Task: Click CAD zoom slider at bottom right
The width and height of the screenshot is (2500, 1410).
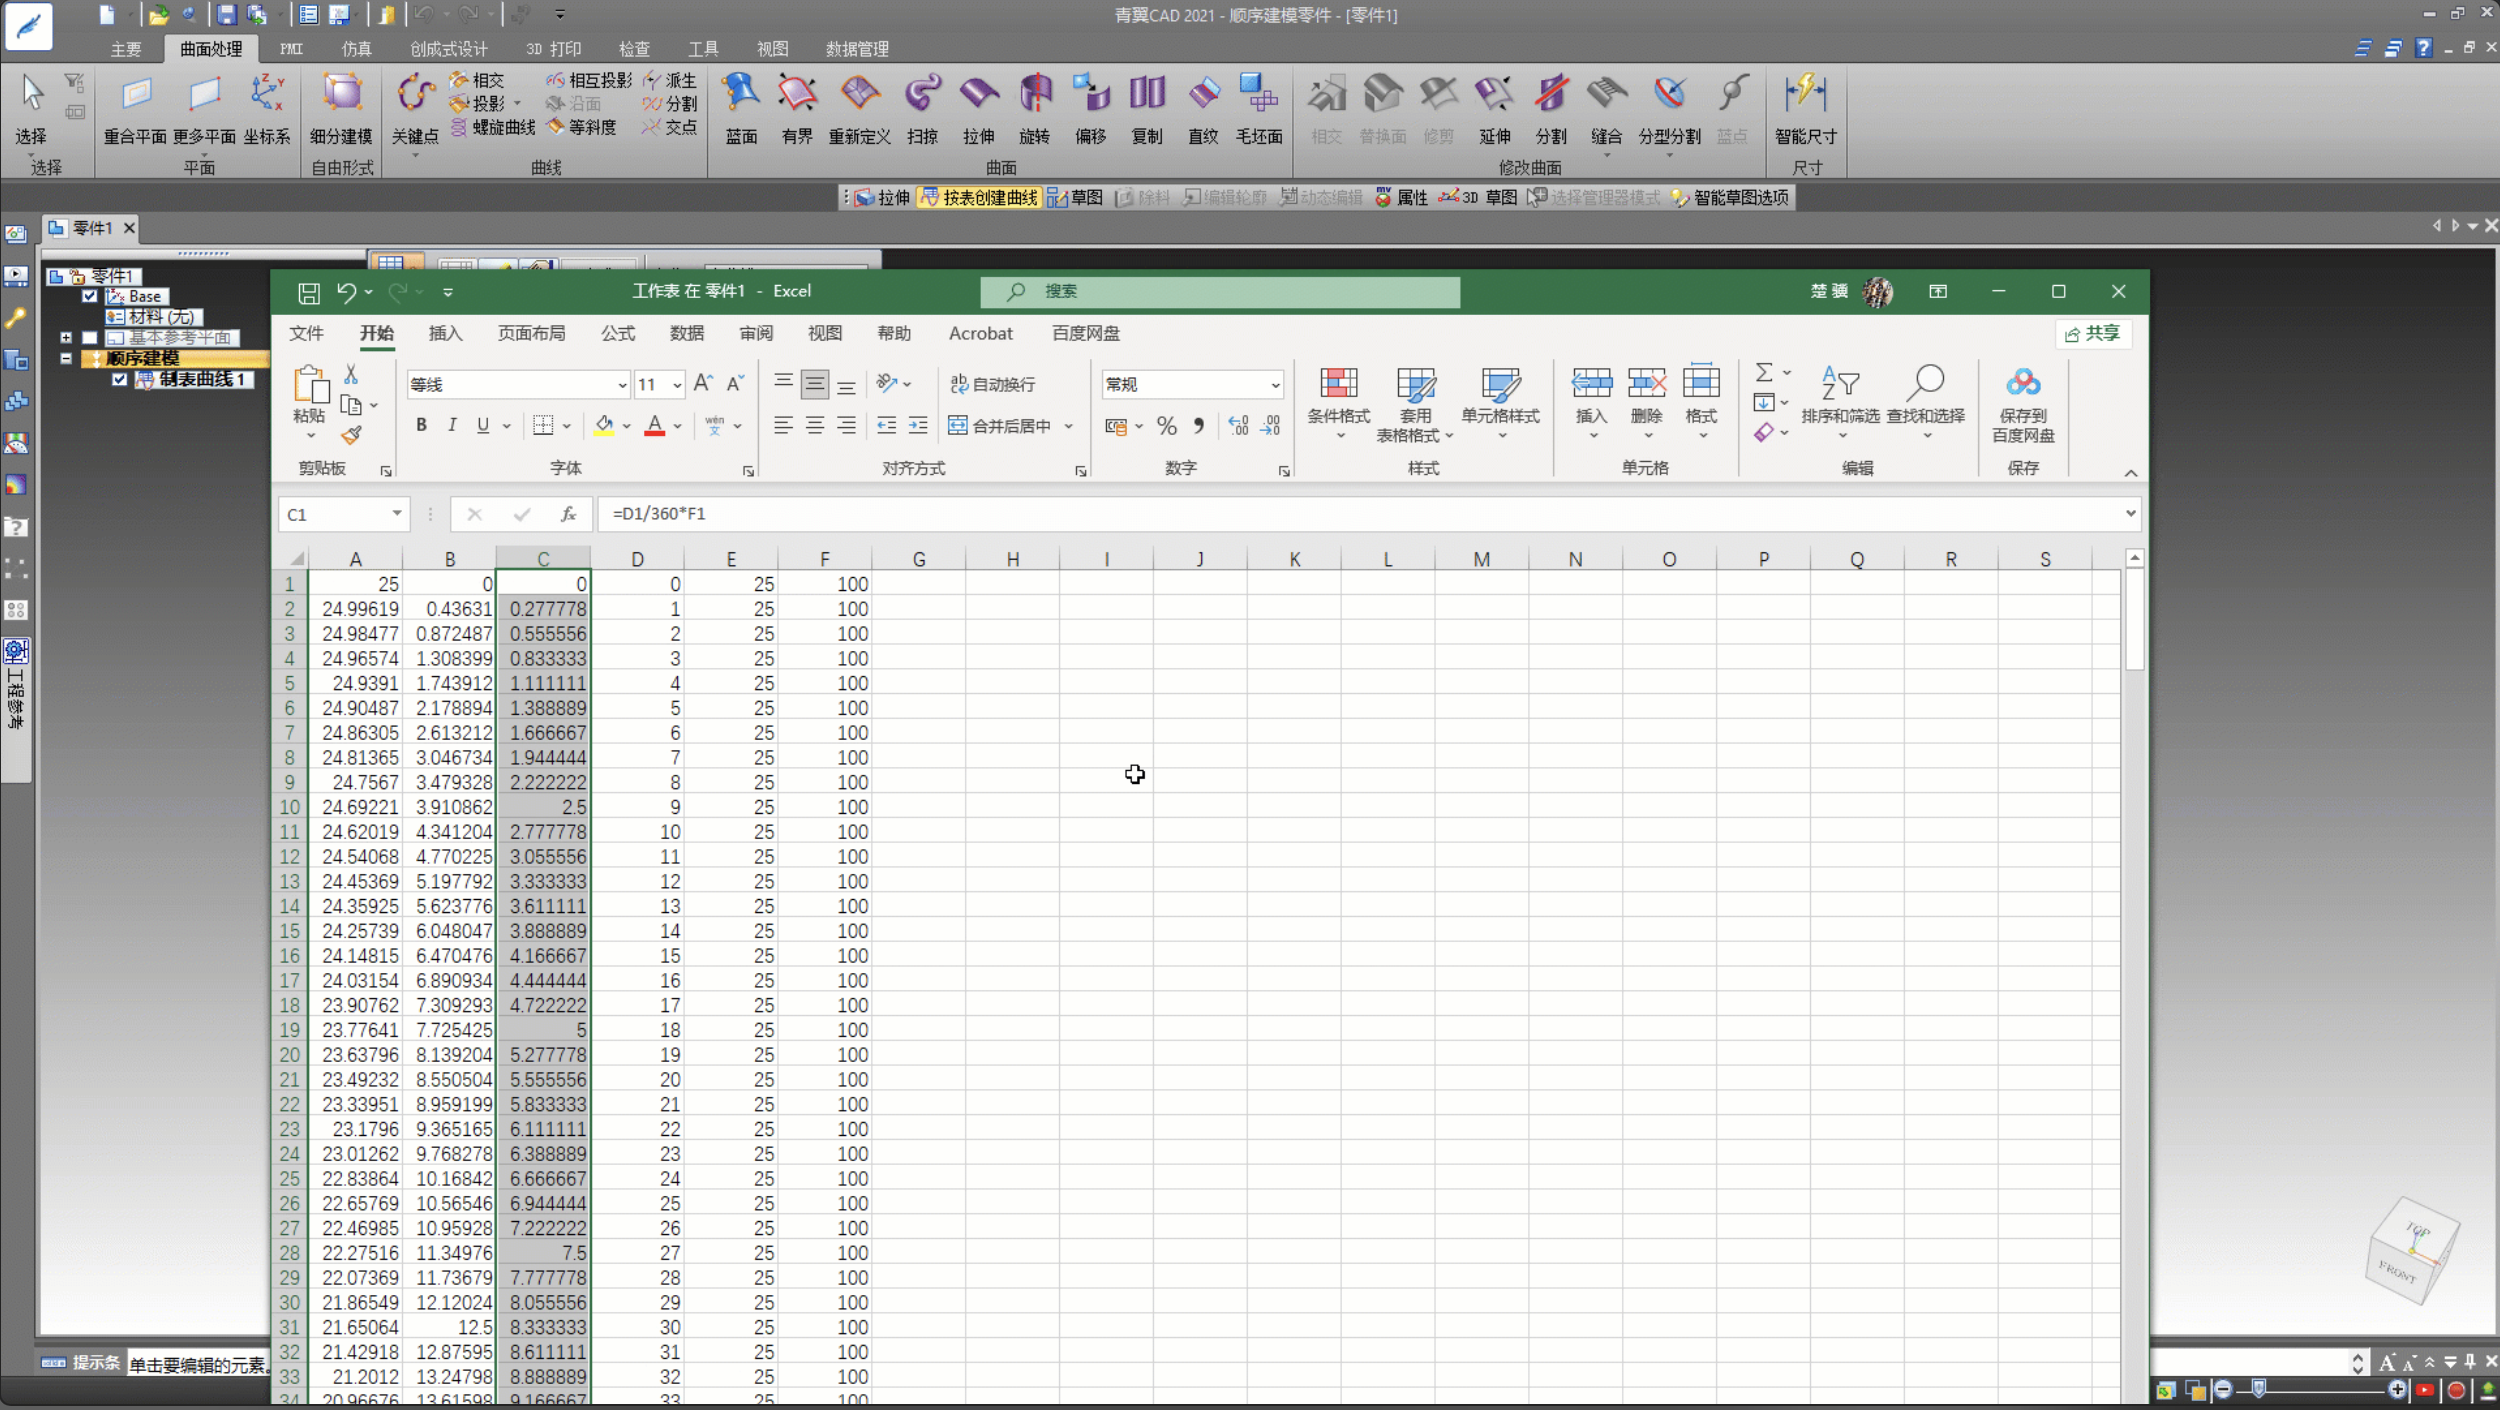Action: (2259, 1389)
